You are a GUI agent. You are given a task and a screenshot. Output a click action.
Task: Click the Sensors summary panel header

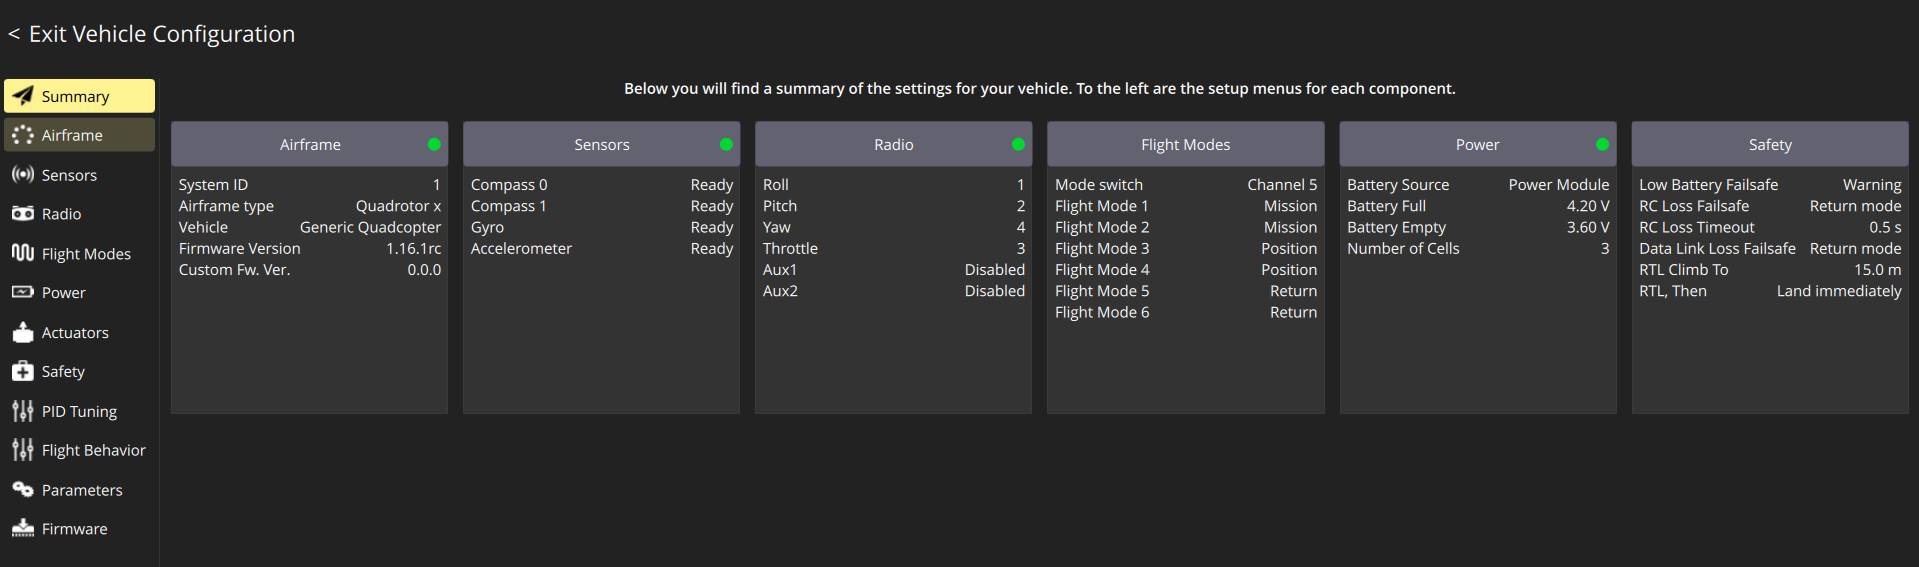click(601, 145)
